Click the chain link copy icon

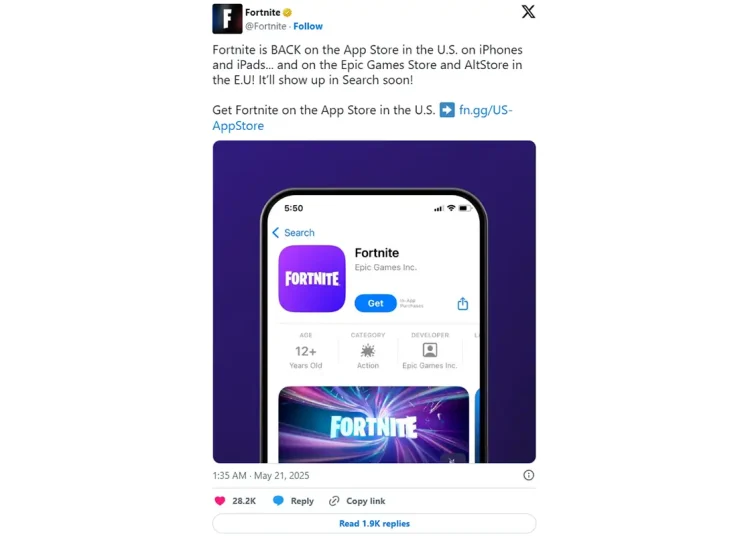[334, 501]
